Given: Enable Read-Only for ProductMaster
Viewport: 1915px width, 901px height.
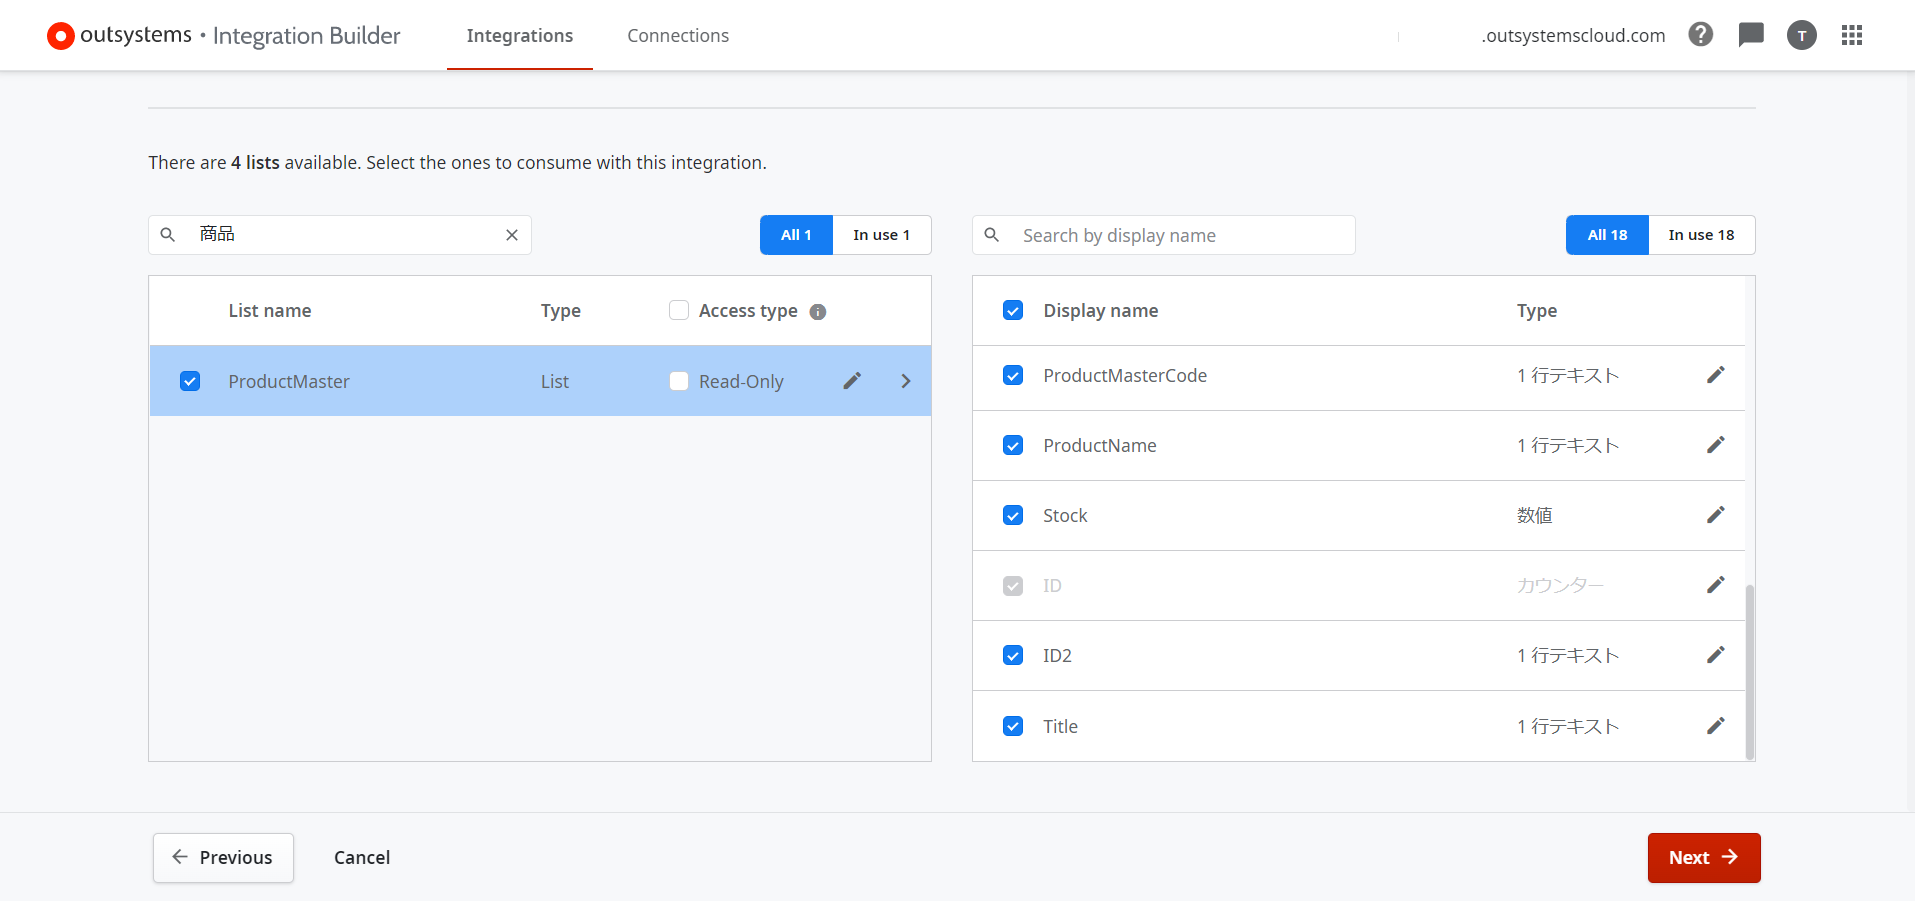Looking at the screenshot, I should (x=679, y=381).
